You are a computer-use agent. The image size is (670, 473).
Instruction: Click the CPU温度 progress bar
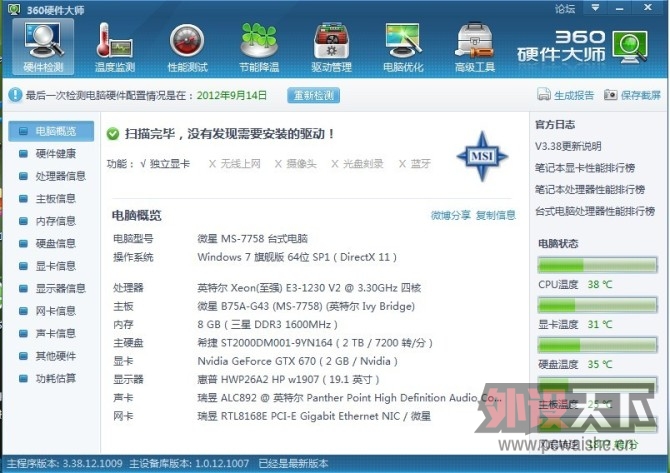(597, 265)
